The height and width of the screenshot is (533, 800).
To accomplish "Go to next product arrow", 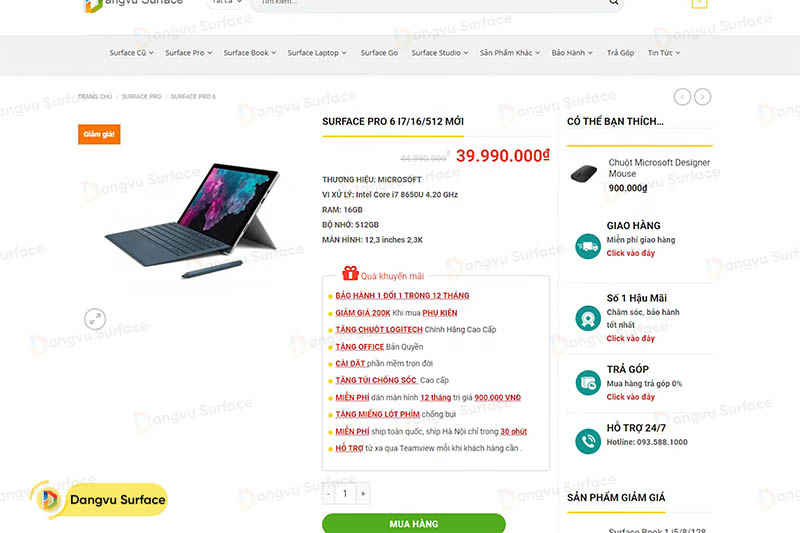I will coord(703,96).
